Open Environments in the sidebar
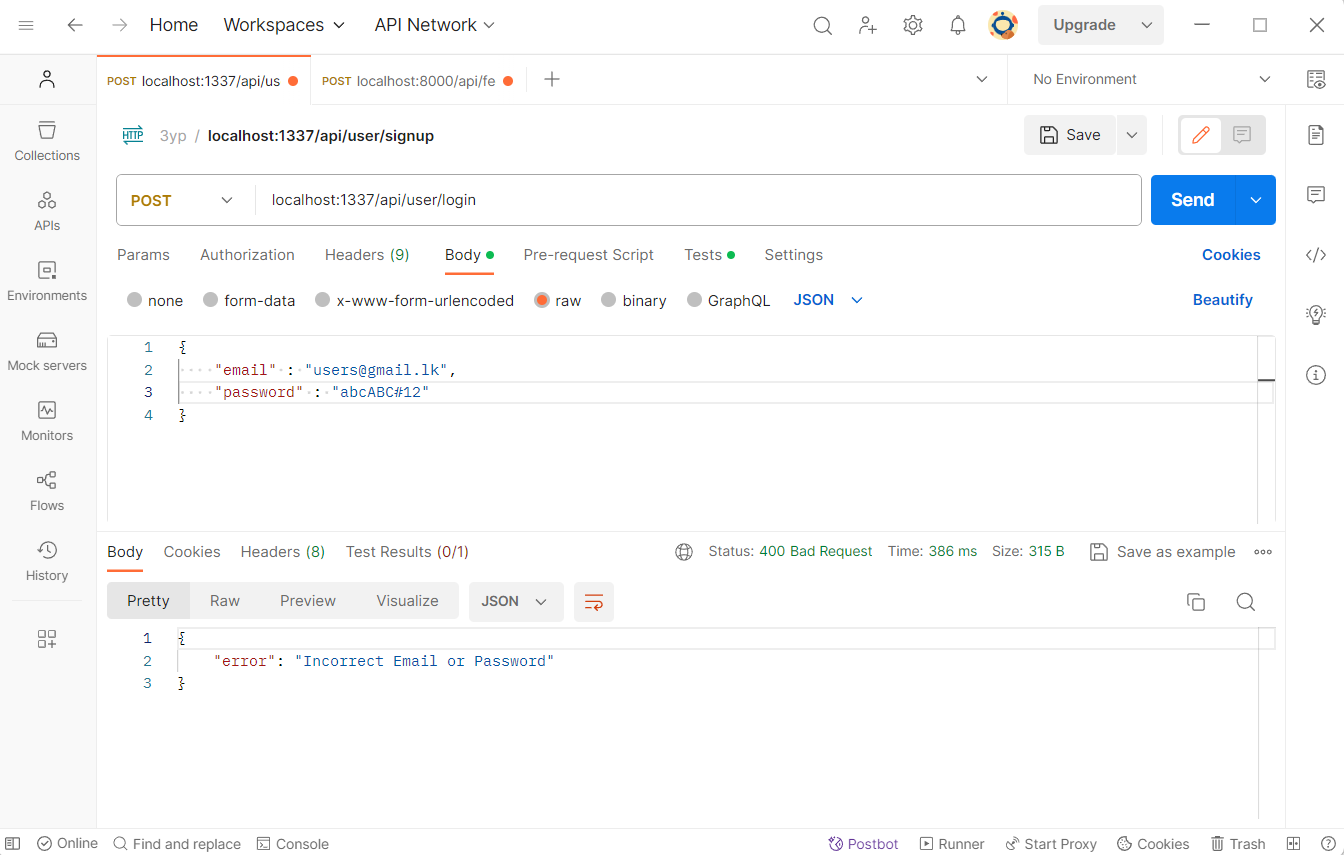This screenshot has height=855, width=1344. click(x=47, y=281)
